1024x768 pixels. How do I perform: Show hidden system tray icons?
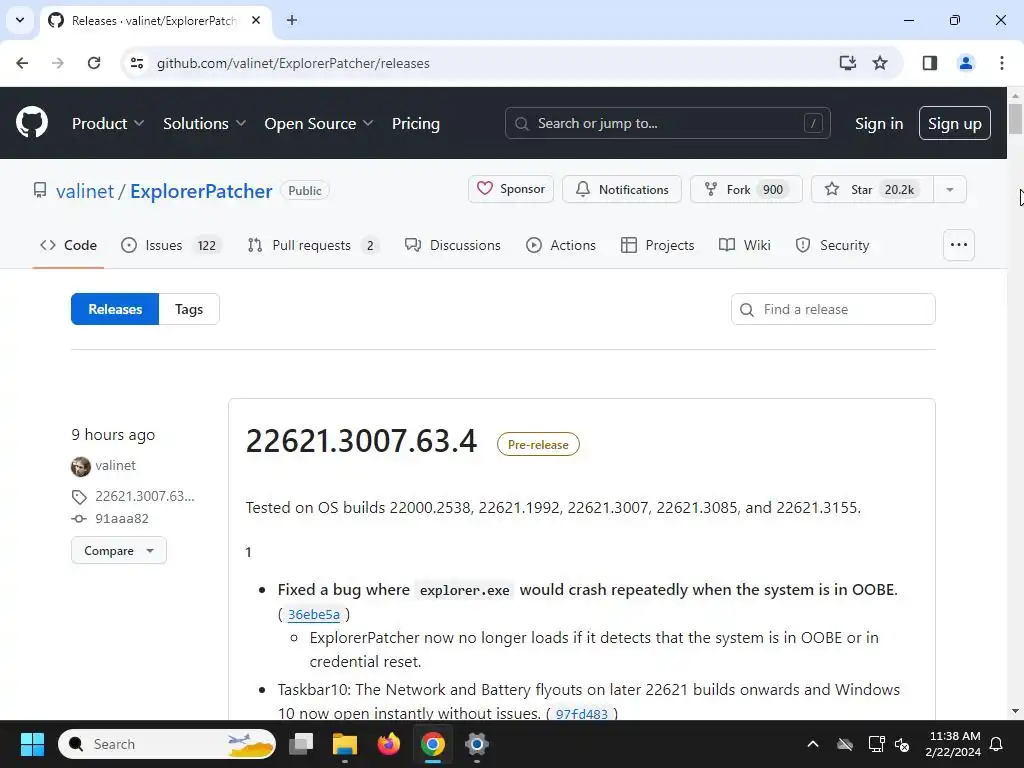[x=812, y=744]
